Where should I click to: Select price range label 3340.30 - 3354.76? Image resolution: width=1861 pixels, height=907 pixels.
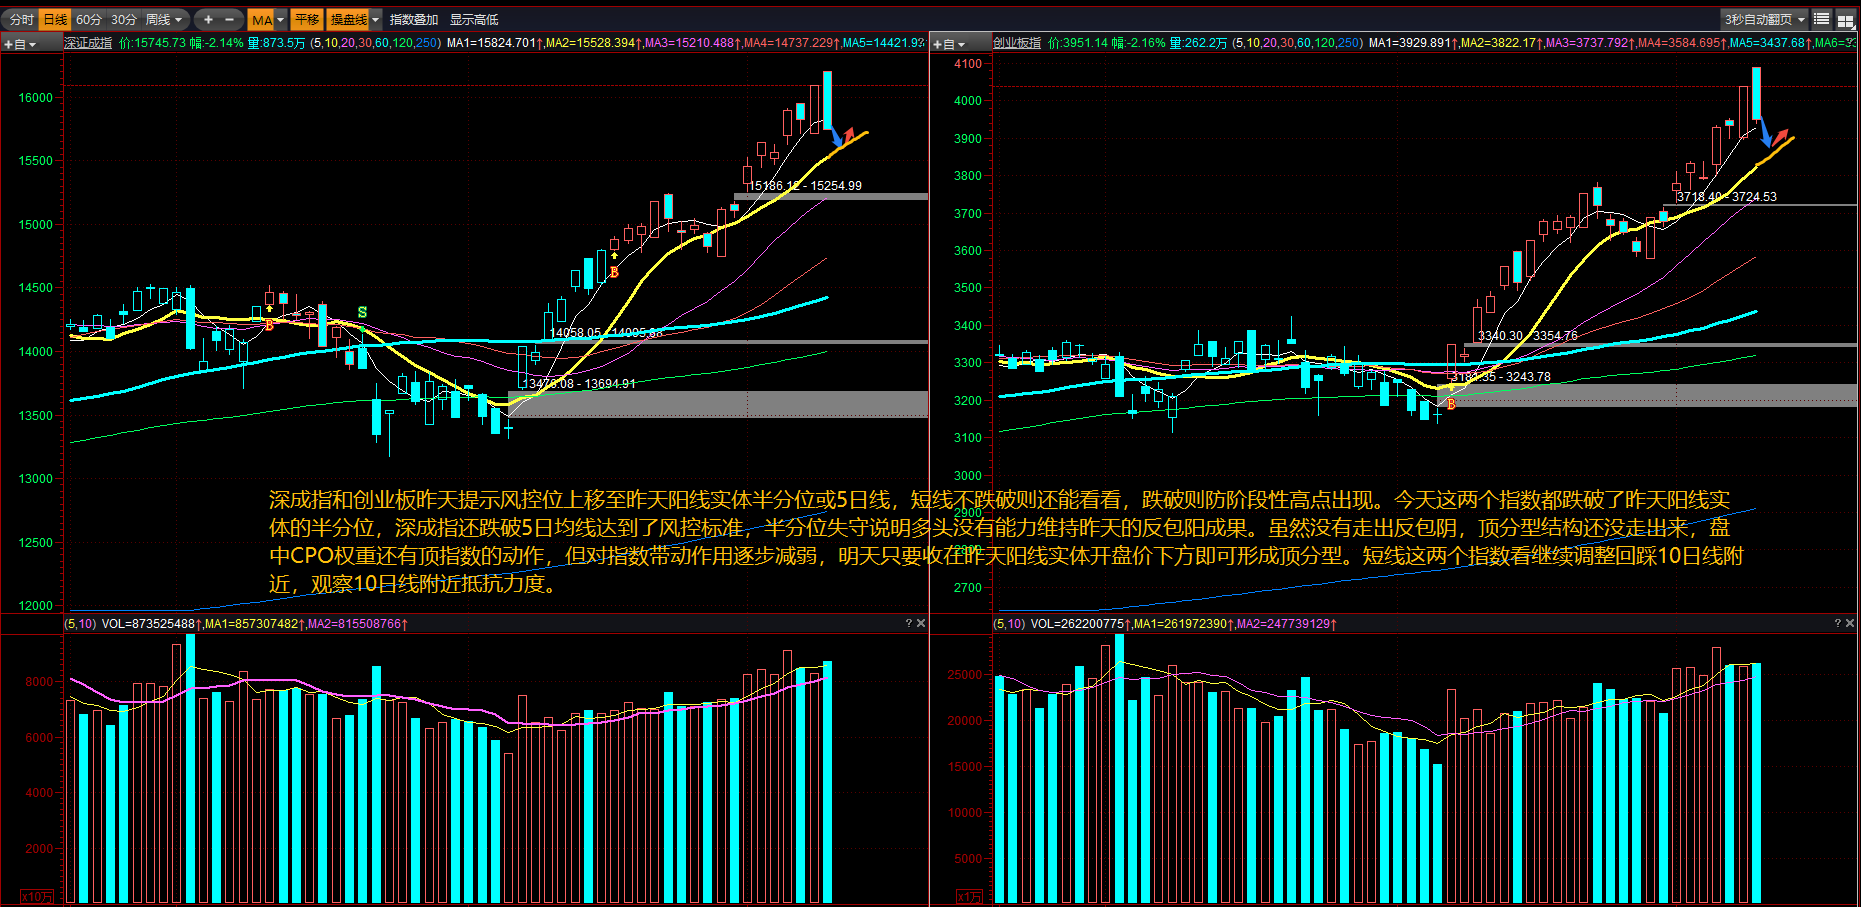[x=1528, y=336]
